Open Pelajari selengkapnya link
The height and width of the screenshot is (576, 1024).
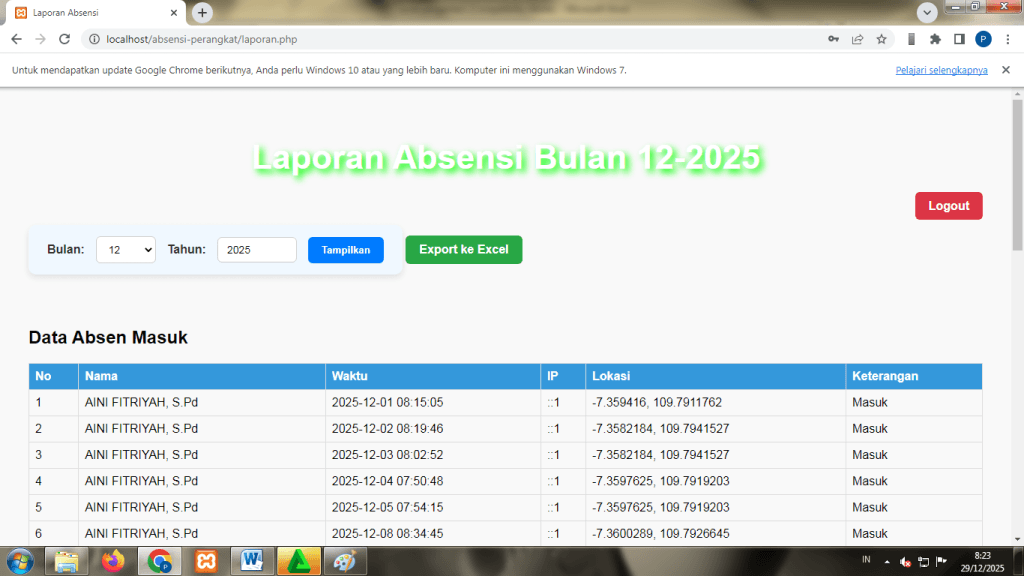941,70
